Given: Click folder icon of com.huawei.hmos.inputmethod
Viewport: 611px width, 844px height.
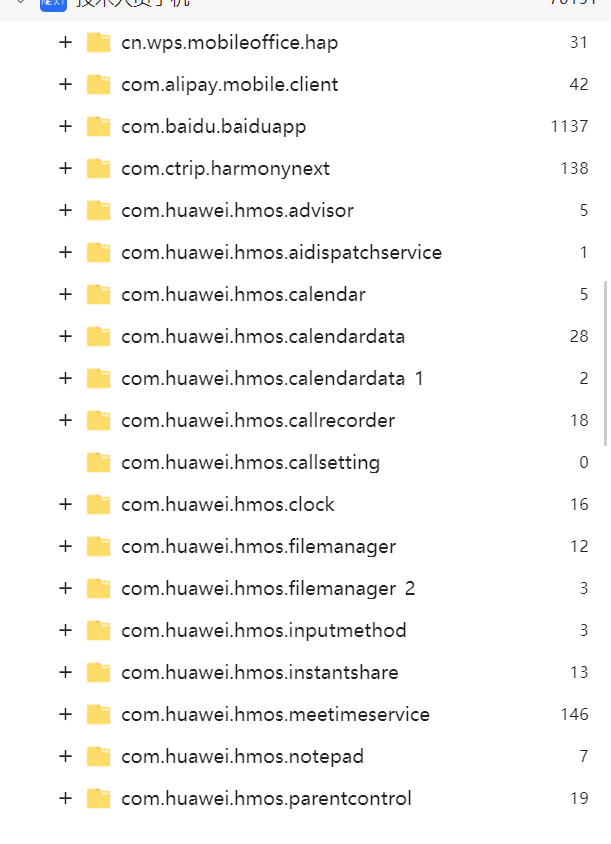Looking at the screenshot, I should click(99, 630).
